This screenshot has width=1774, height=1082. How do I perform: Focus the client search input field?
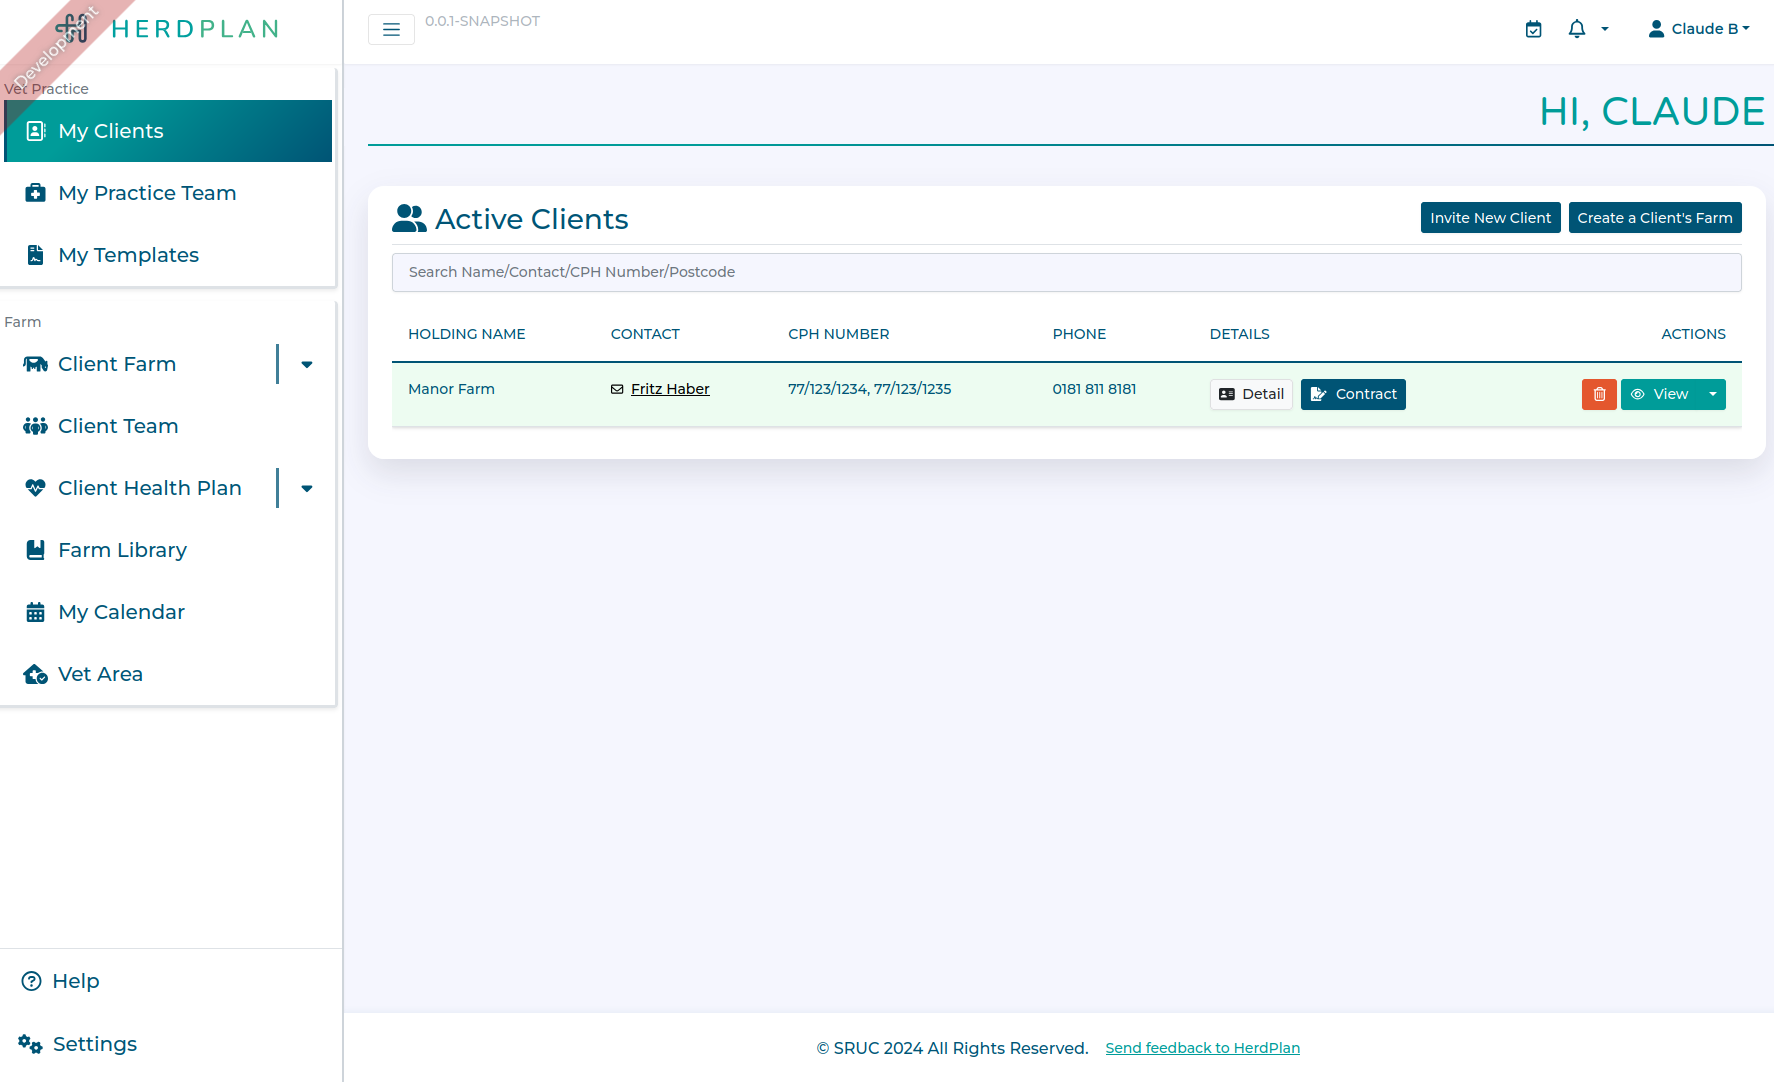[1066, 272]
